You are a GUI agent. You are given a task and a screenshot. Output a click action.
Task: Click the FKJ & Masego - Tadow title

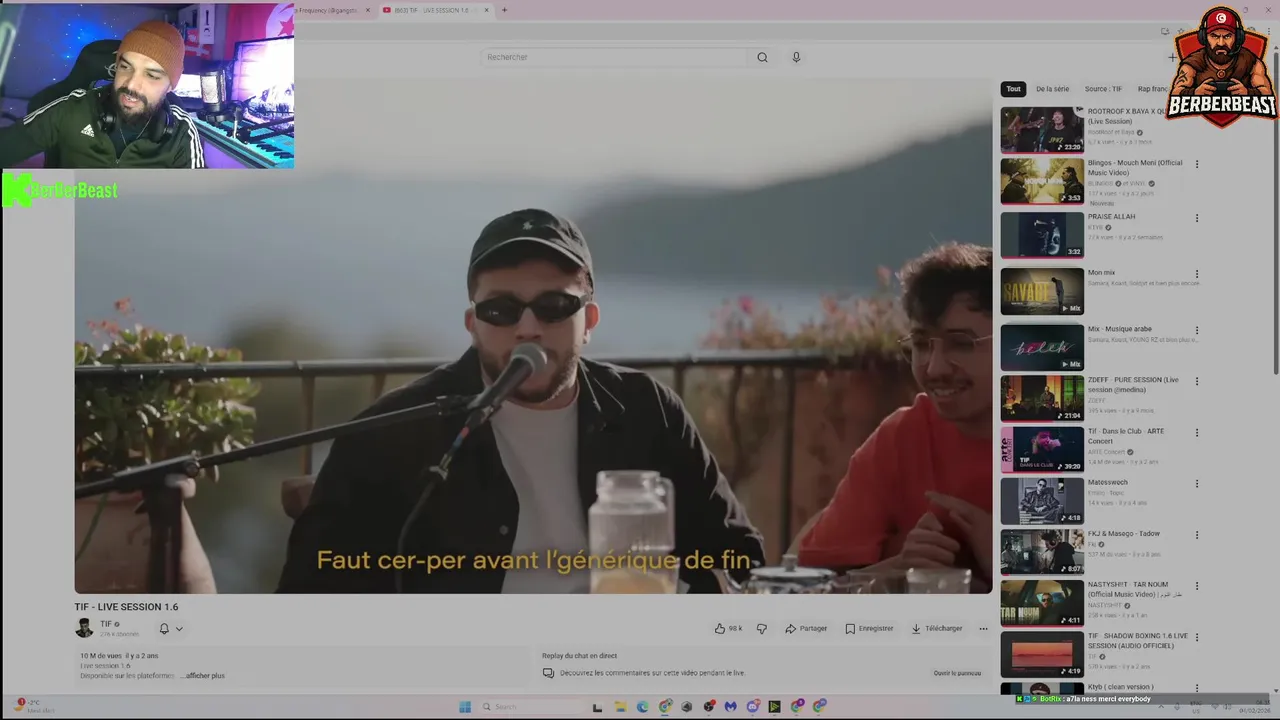coord(1124,533)
